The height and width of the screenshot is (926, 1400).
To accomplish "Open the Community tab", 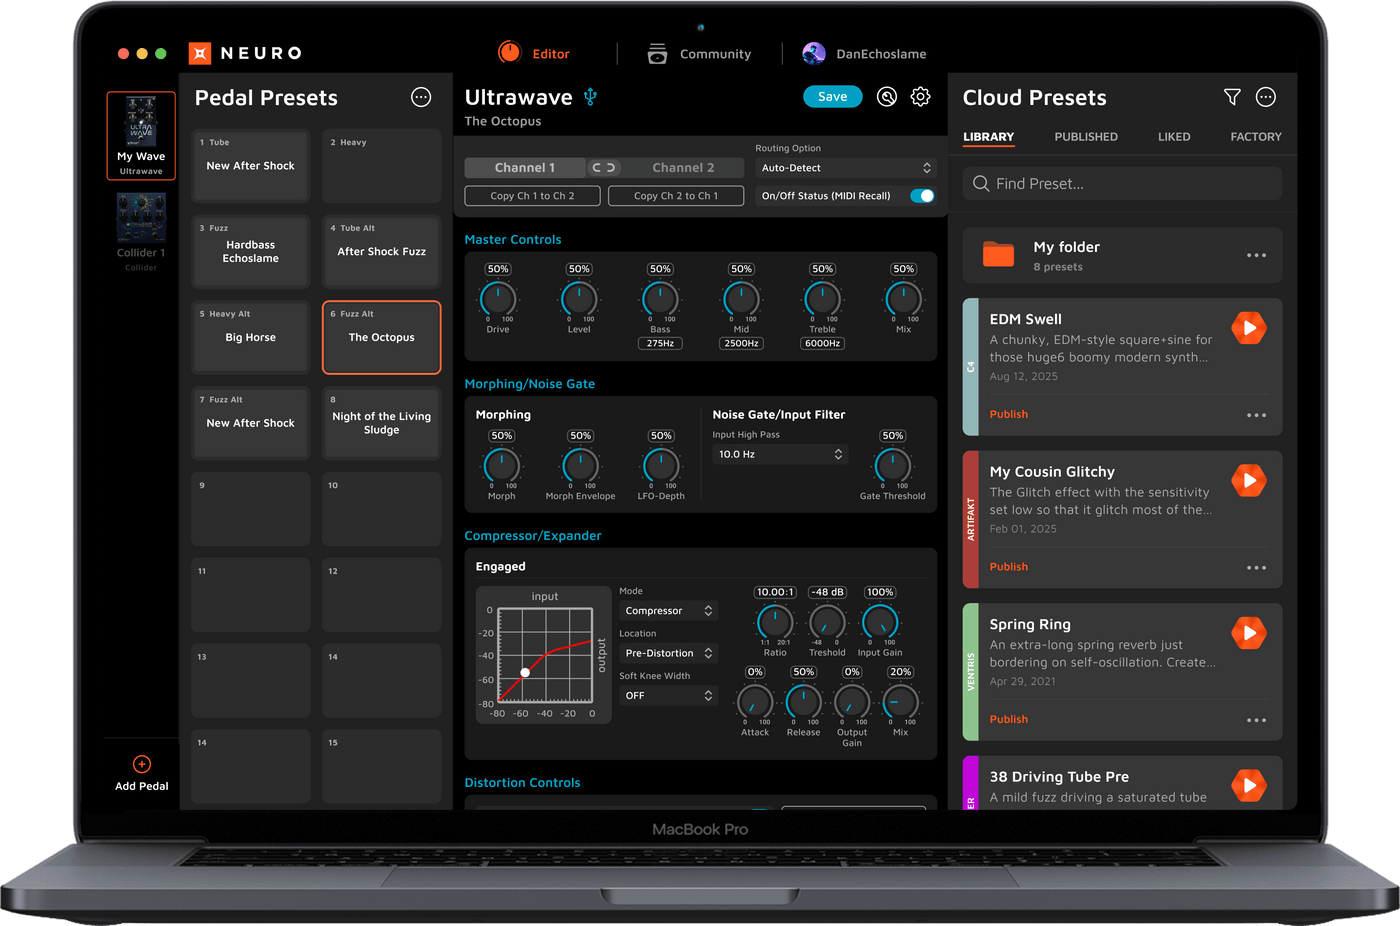I will (x=699, y=54).
